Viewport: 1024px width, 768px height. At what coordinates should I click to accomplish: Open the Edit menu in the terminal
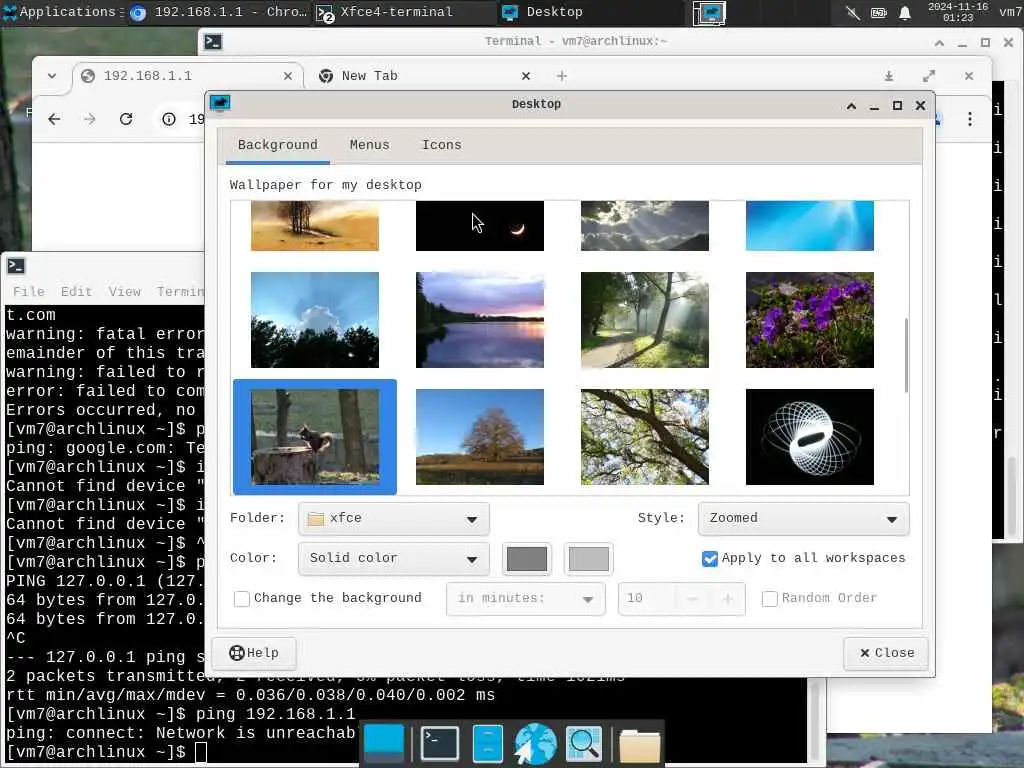76,291
